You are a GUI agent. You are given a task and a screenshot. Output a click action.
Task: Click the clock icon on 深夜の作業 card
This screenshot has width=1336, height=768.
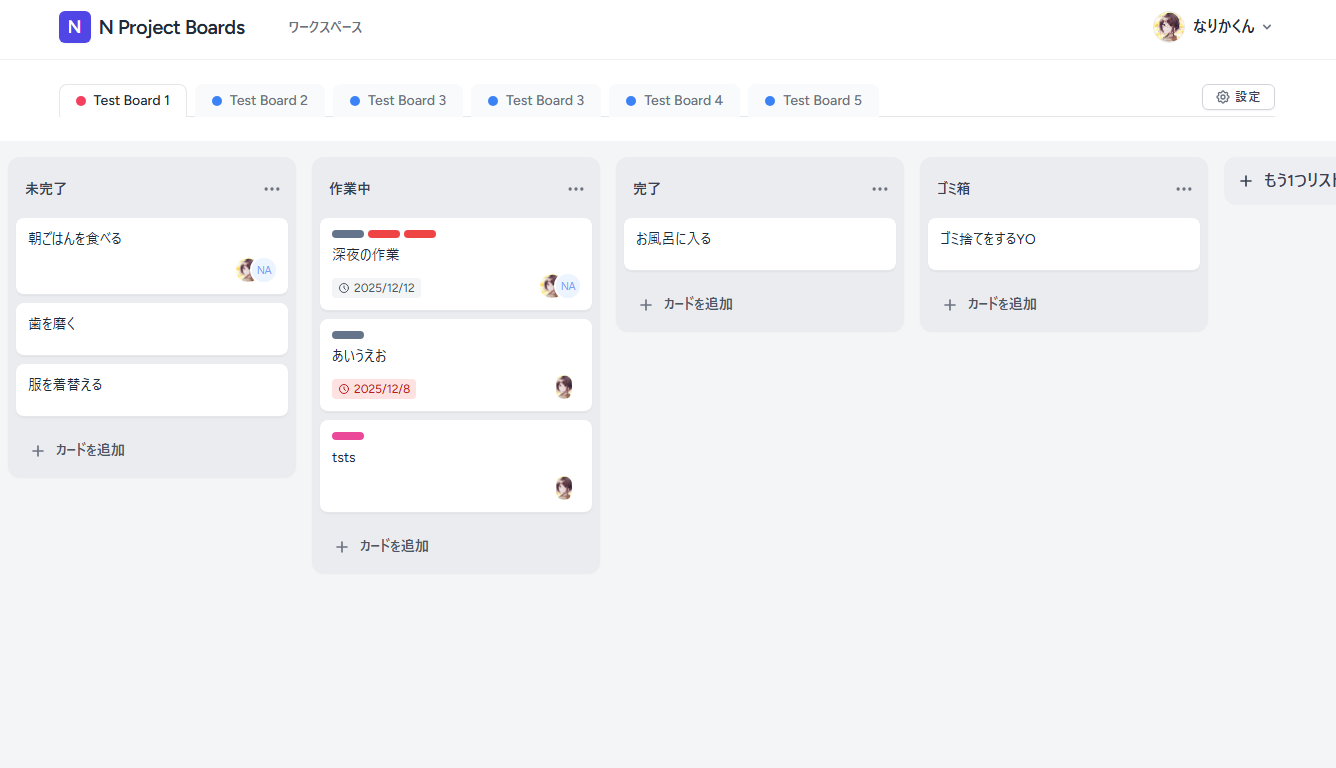345,287
